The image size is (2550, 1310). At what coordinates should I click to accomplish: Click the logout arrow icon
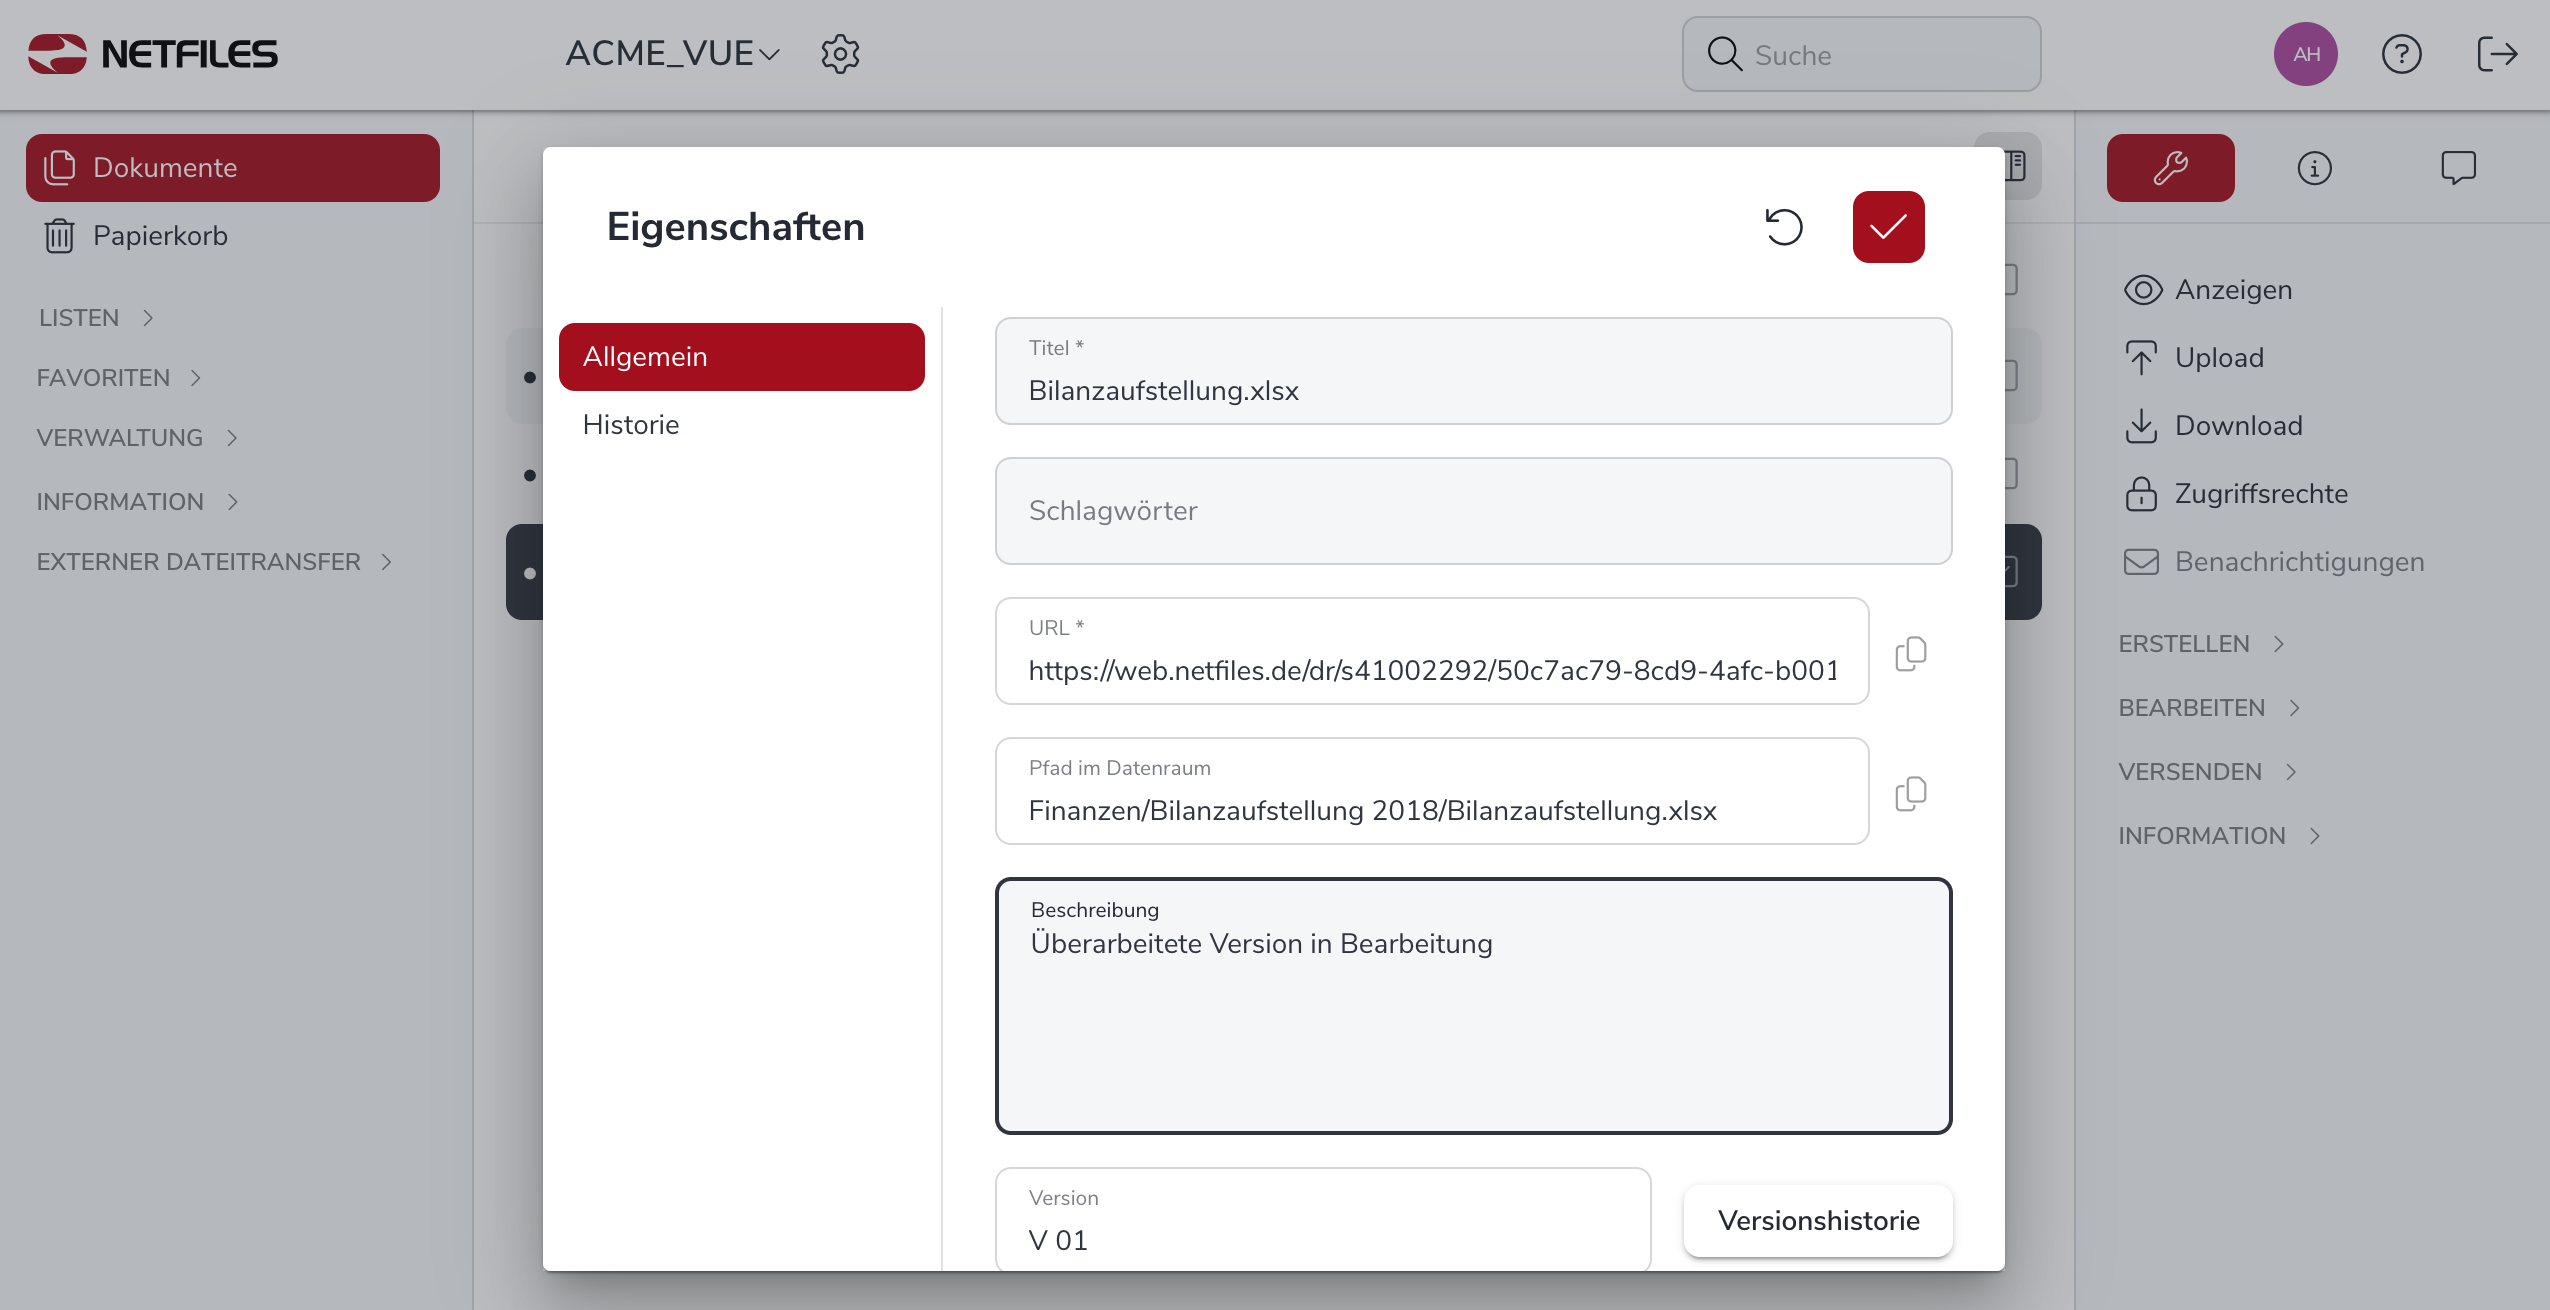2496,54
